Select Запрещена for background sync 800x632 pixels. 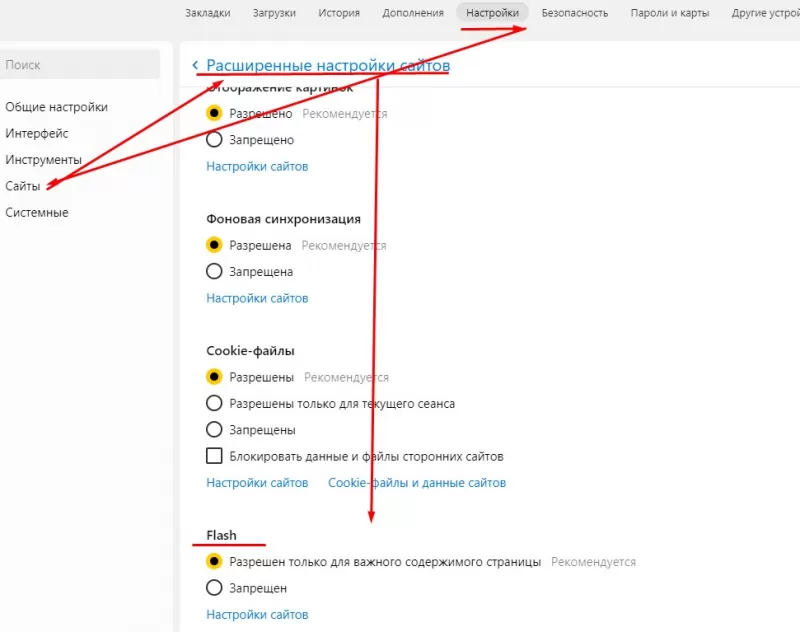(214, 271)
